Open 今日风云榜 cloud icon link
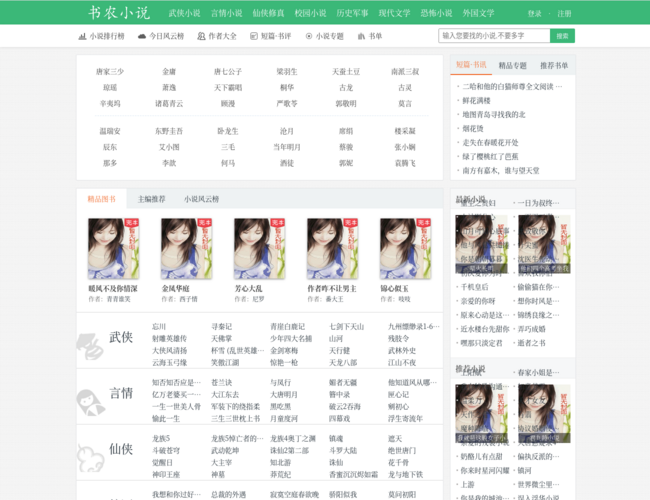650x500 pixels. [142, 36]
